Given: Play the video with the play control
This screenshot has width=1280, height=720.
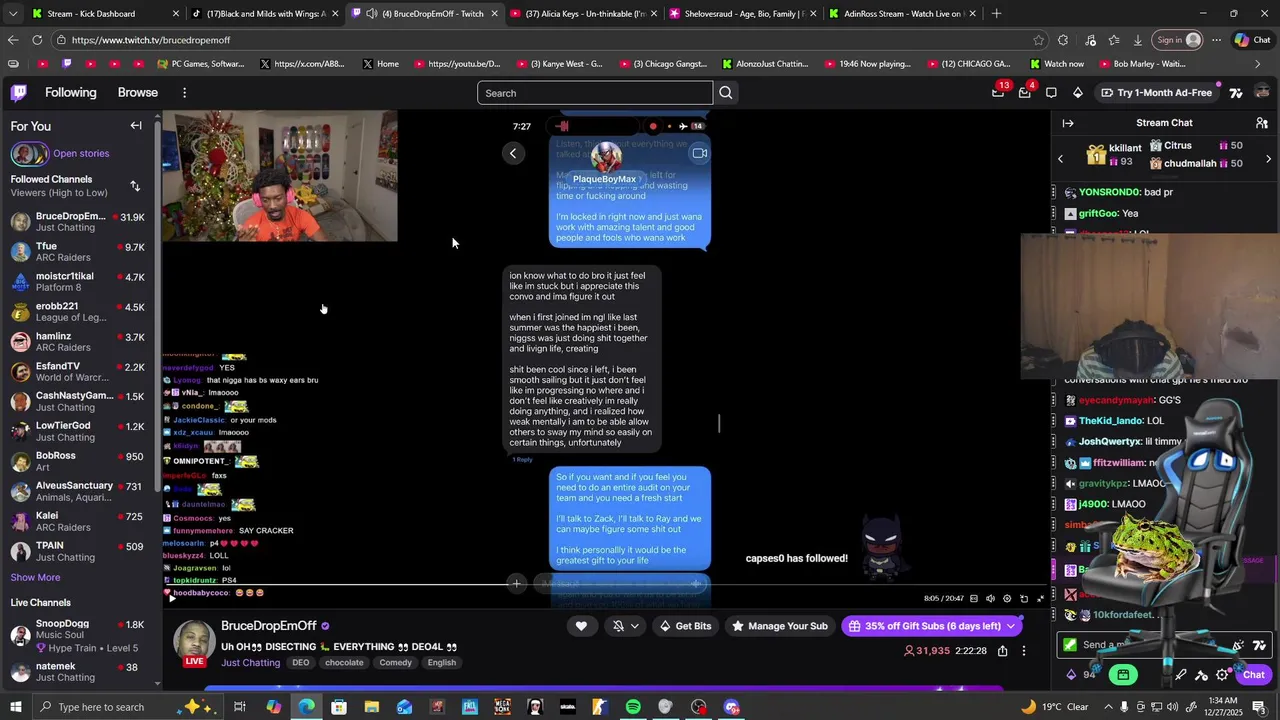Looking at the screenshot, I should pos(172,598).
